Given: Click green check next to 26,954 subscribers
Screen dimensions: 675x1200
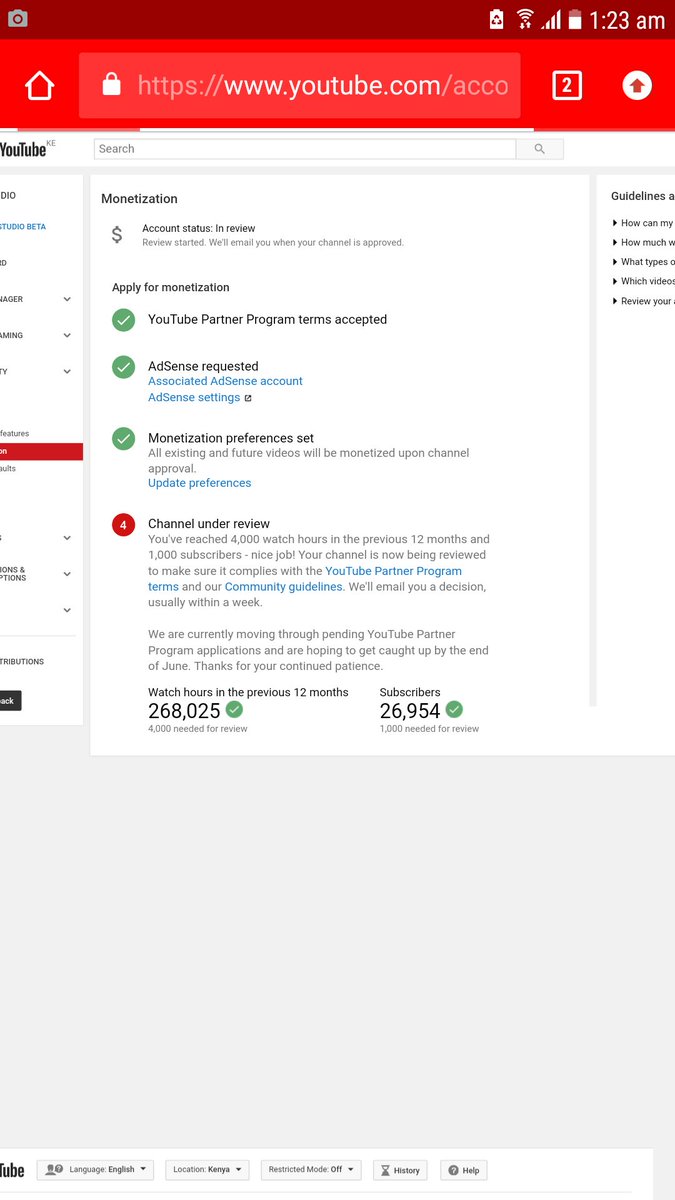Looking at the screenshot, I should pyautogui.click(x=454, y=709).
